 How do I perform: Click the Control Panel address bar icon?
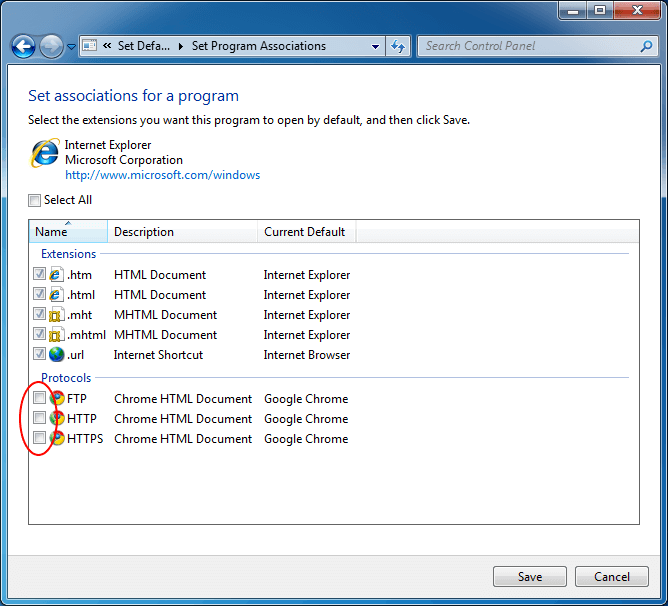tap(89, 45)
